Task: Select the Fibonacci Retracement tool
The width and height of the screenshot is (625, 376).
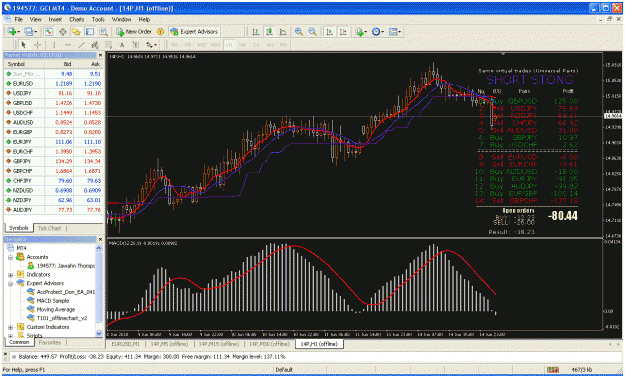Action: click(108, 45)
